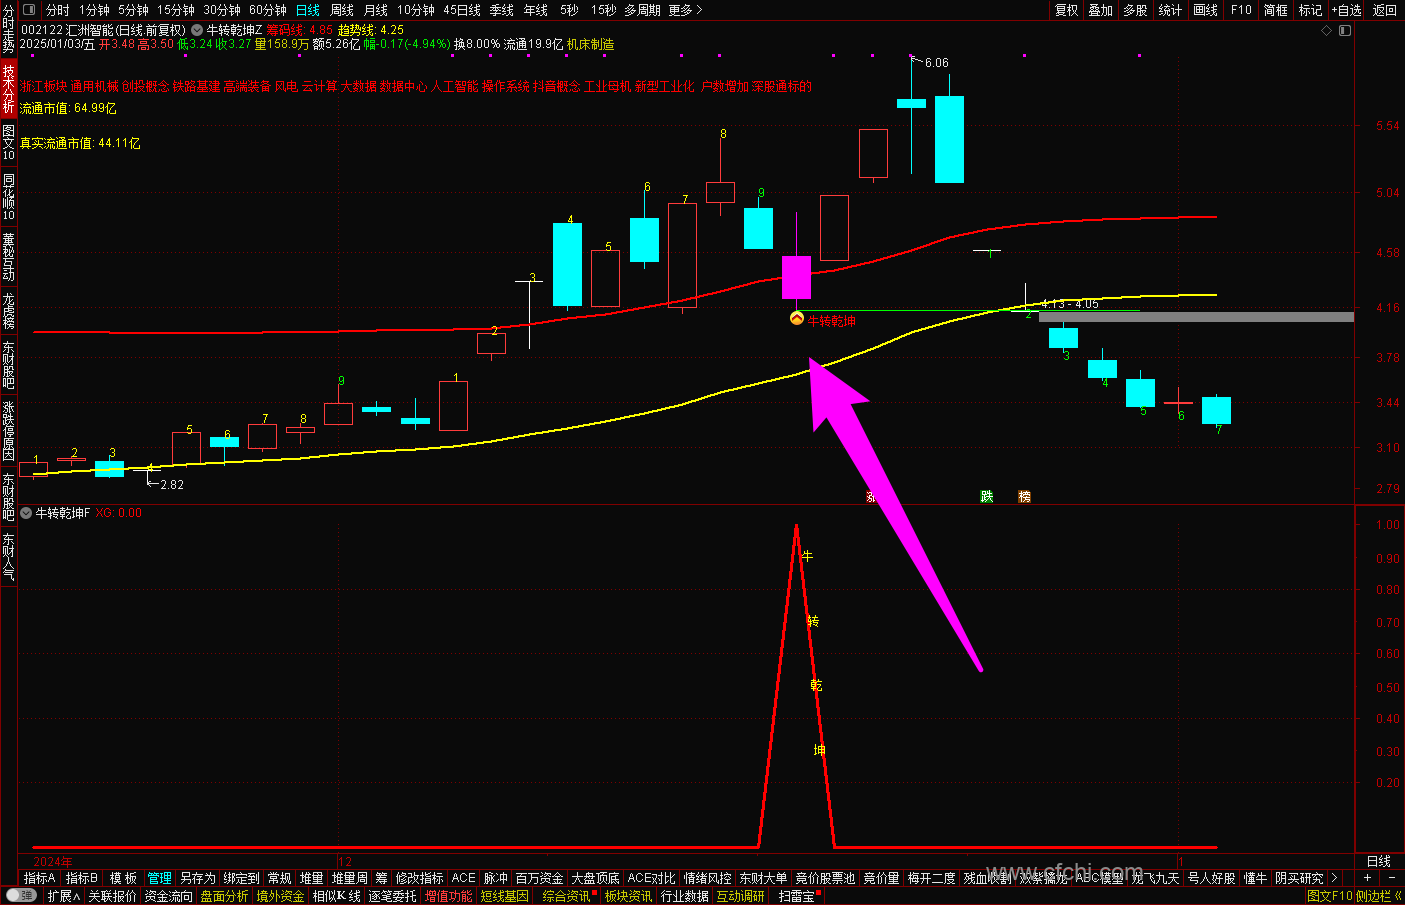
Task: Open settings circle icon beside 牛转乾坤Z
Action: point(197,31)
